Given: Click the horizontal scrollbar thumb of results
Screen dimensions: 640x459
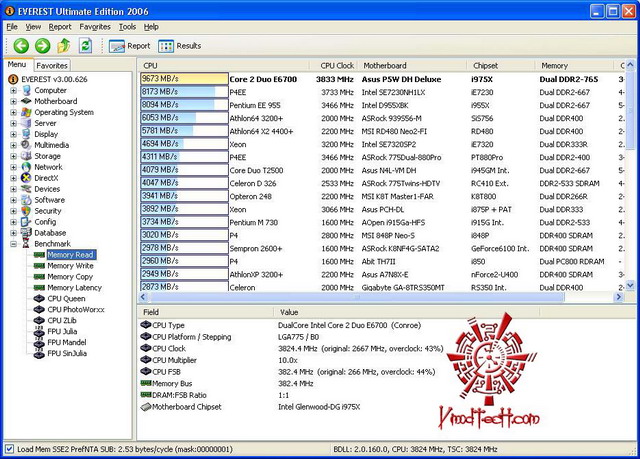Looking at the screenshot, I should (x=357, y=297).
